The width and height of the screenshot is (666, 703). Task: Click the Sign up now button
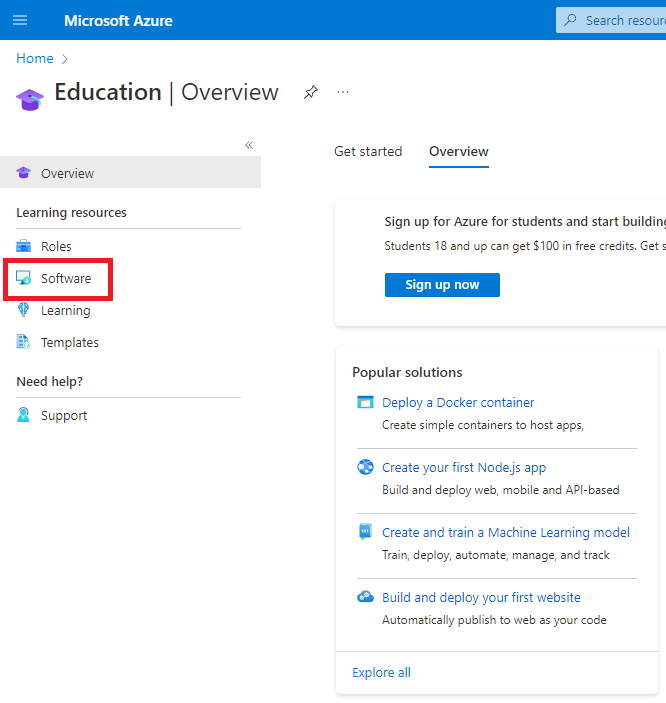[442, 285]
